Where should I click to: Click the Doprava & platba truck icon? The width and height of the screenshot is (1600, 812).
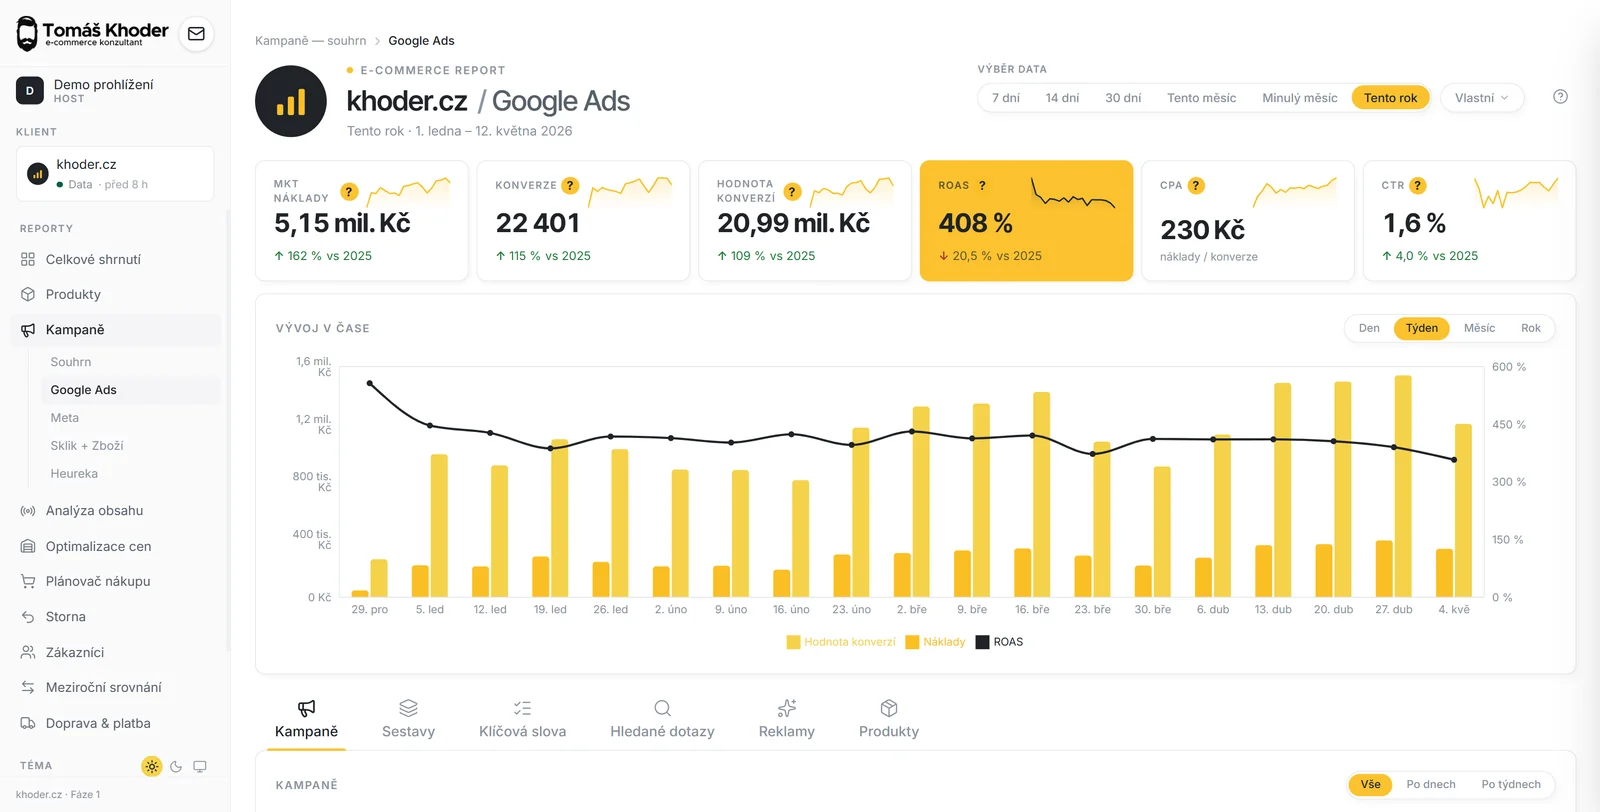28,723
